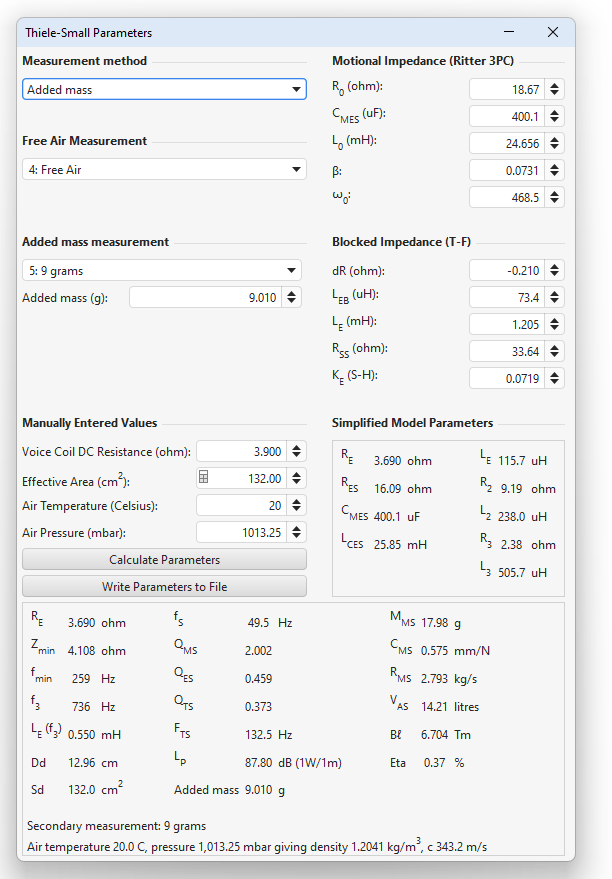Click the CMES (uF) value field
Image resolution: width=612 pixels, height=879 pixels.
(507, 117)
